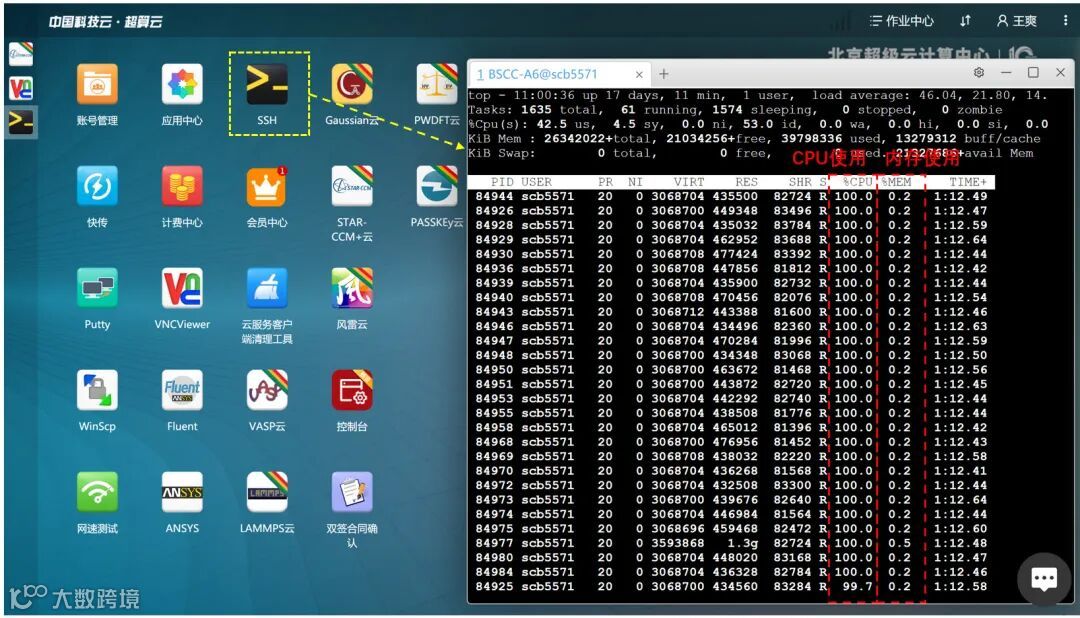
Task: Run the 网速测试 network speed test
Action: [97, 492]
